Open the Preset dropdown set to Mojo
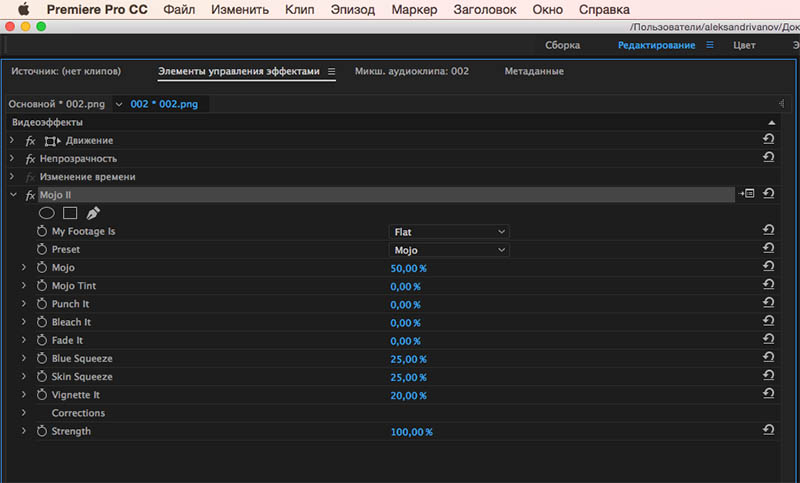800x483 pixels. tap(449, 250)
